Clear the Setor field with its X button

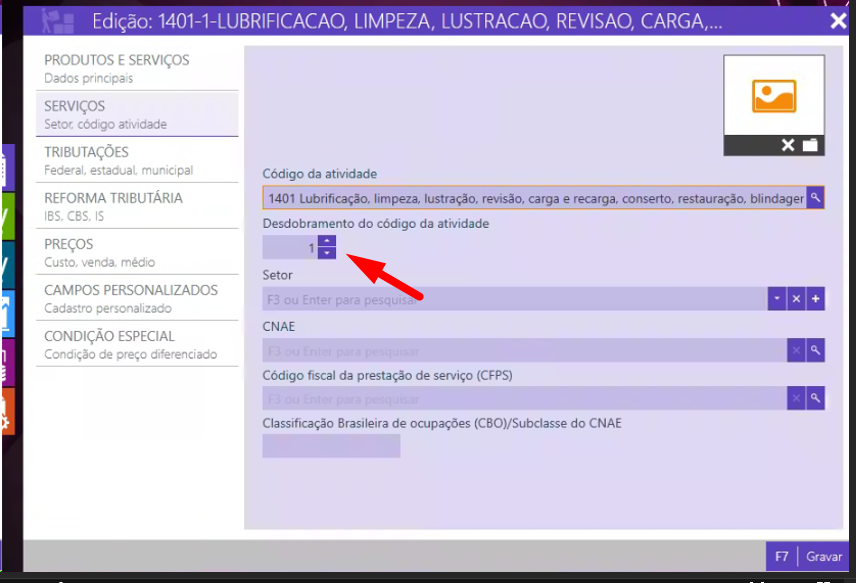click(x=796, y=299)
